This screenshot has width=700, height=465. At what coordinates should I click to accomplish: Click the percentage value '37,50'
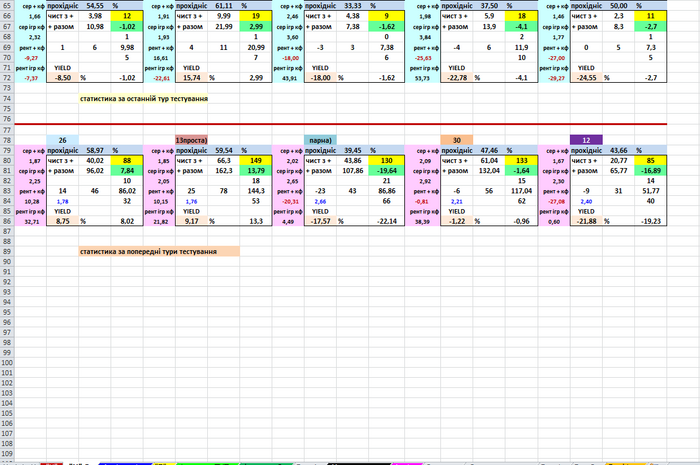489,6
